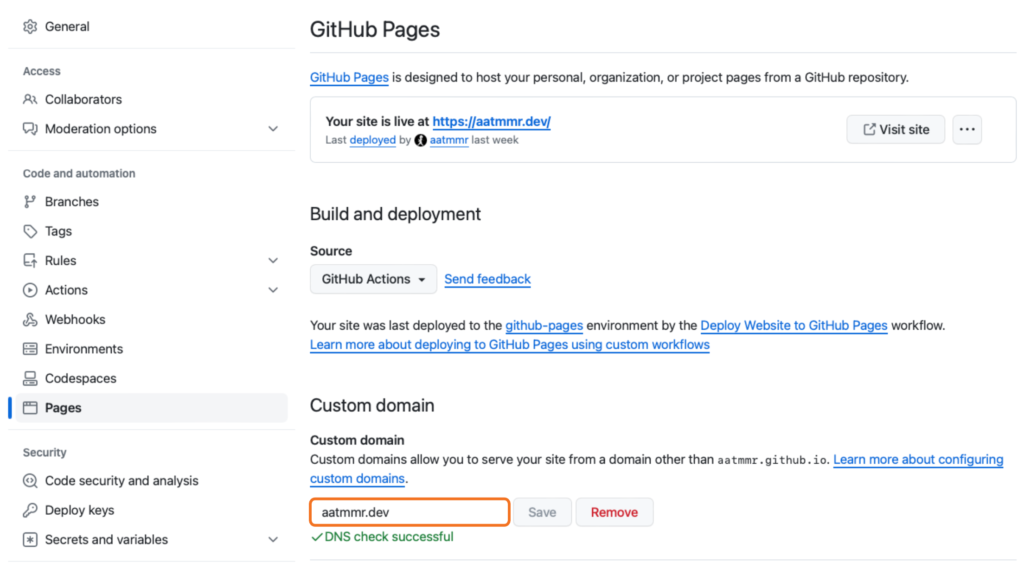
Task: Click the Actions play icon
Action: [30, 290]
